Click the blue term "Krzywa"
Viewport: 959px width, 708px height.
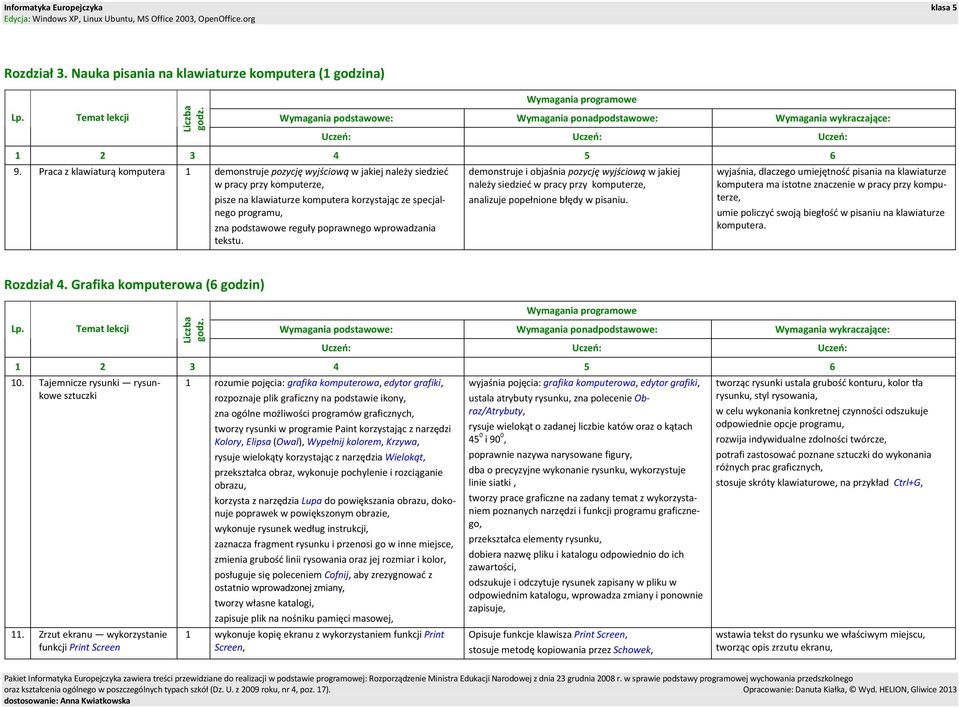coord(402,442)
